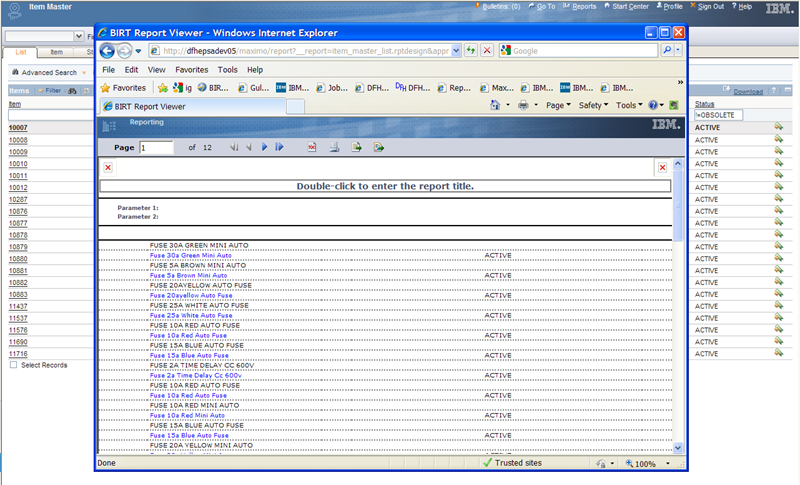Click the add to favorites bar star icon
The image size is (800, 485).
163,88
